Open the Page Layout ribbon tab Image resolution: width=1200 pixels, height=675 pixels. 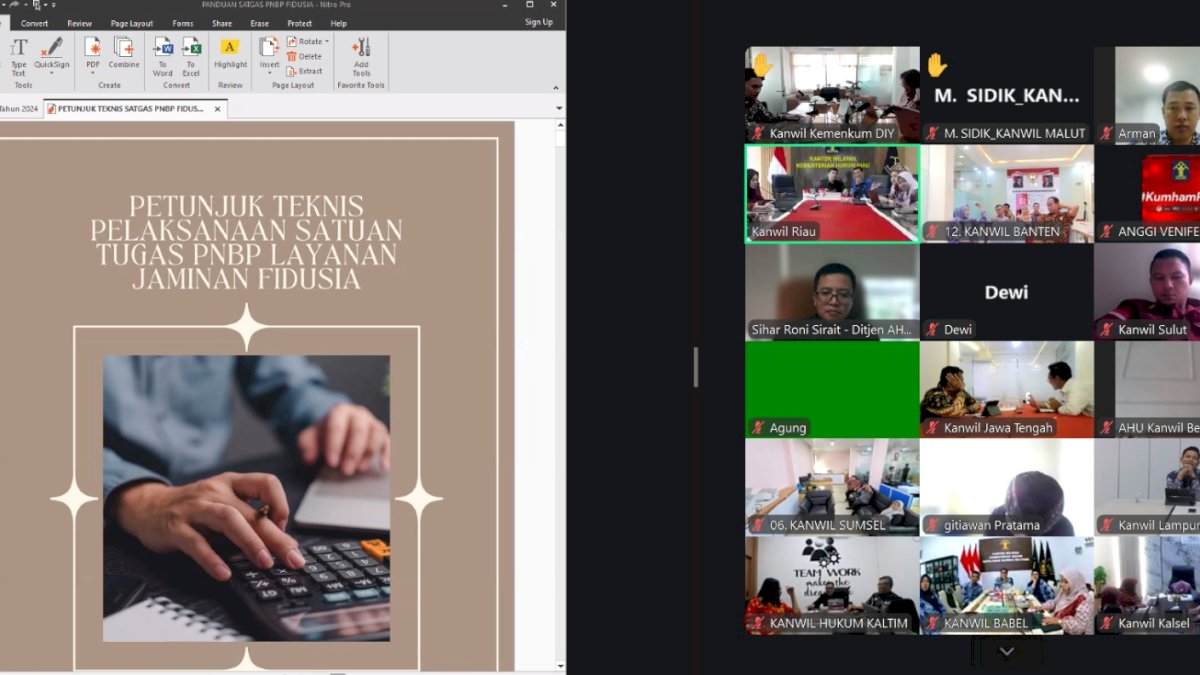tap(132, 23)
